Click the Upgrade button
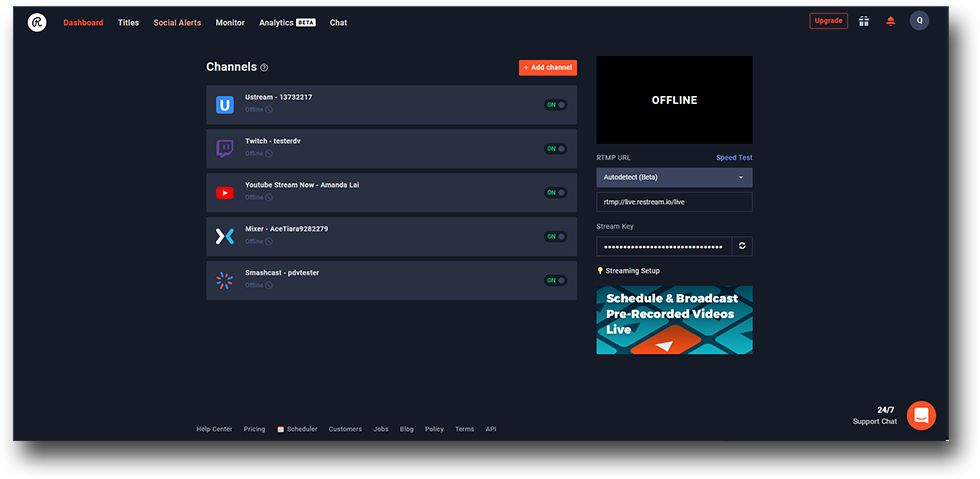 click(828, 21)
